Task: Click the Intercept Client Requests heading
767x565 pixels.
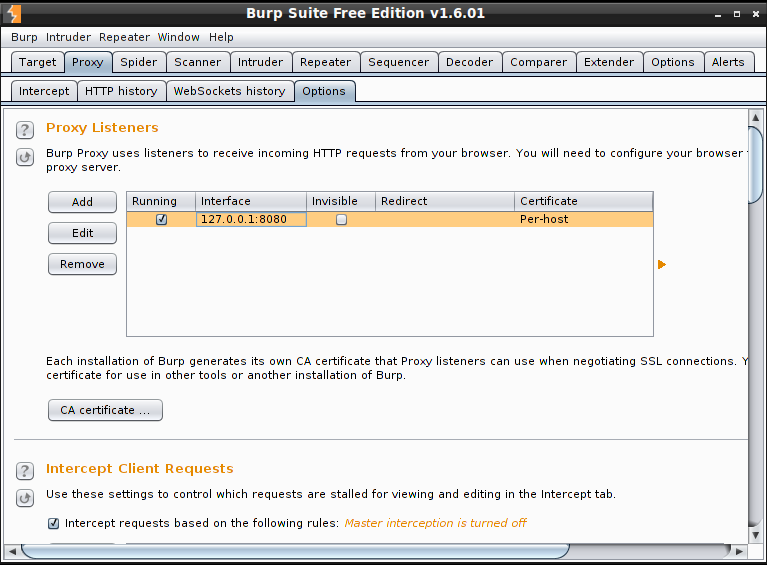Action: click(x=139, y=469)
